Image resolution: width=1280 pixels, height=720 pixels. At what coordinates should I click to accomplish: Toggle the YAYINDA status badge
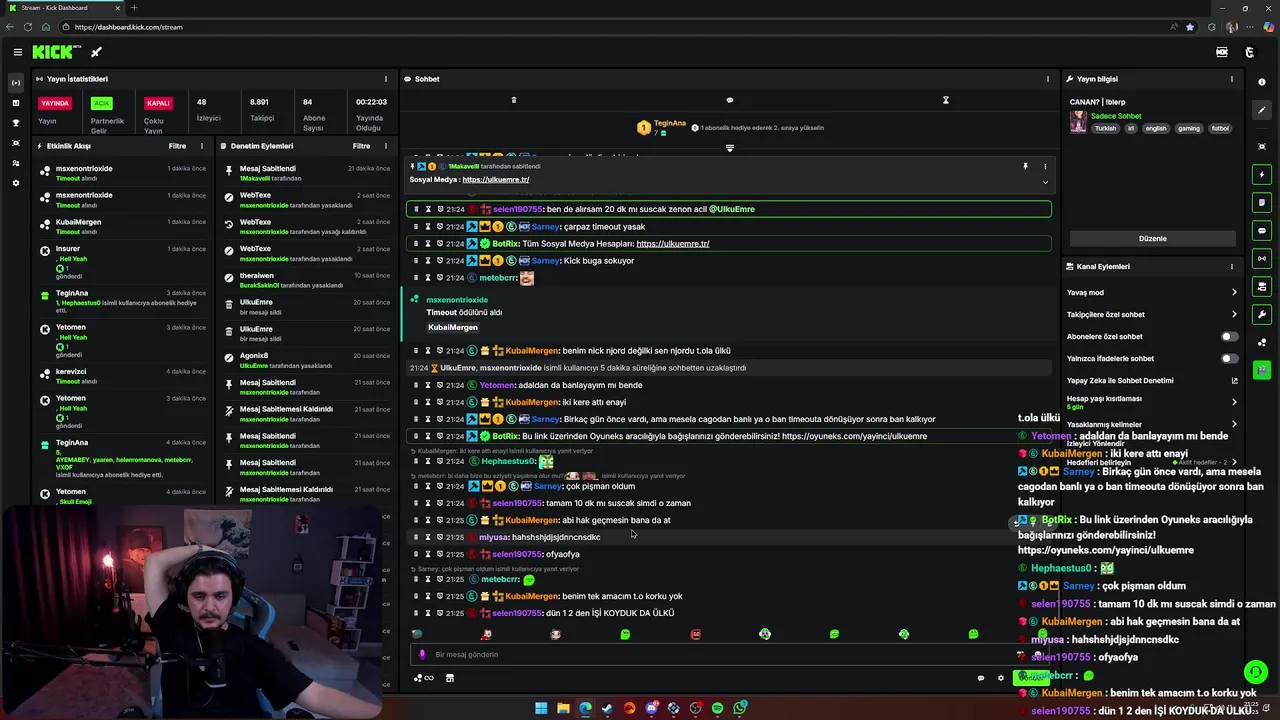(x=55, y=103)
